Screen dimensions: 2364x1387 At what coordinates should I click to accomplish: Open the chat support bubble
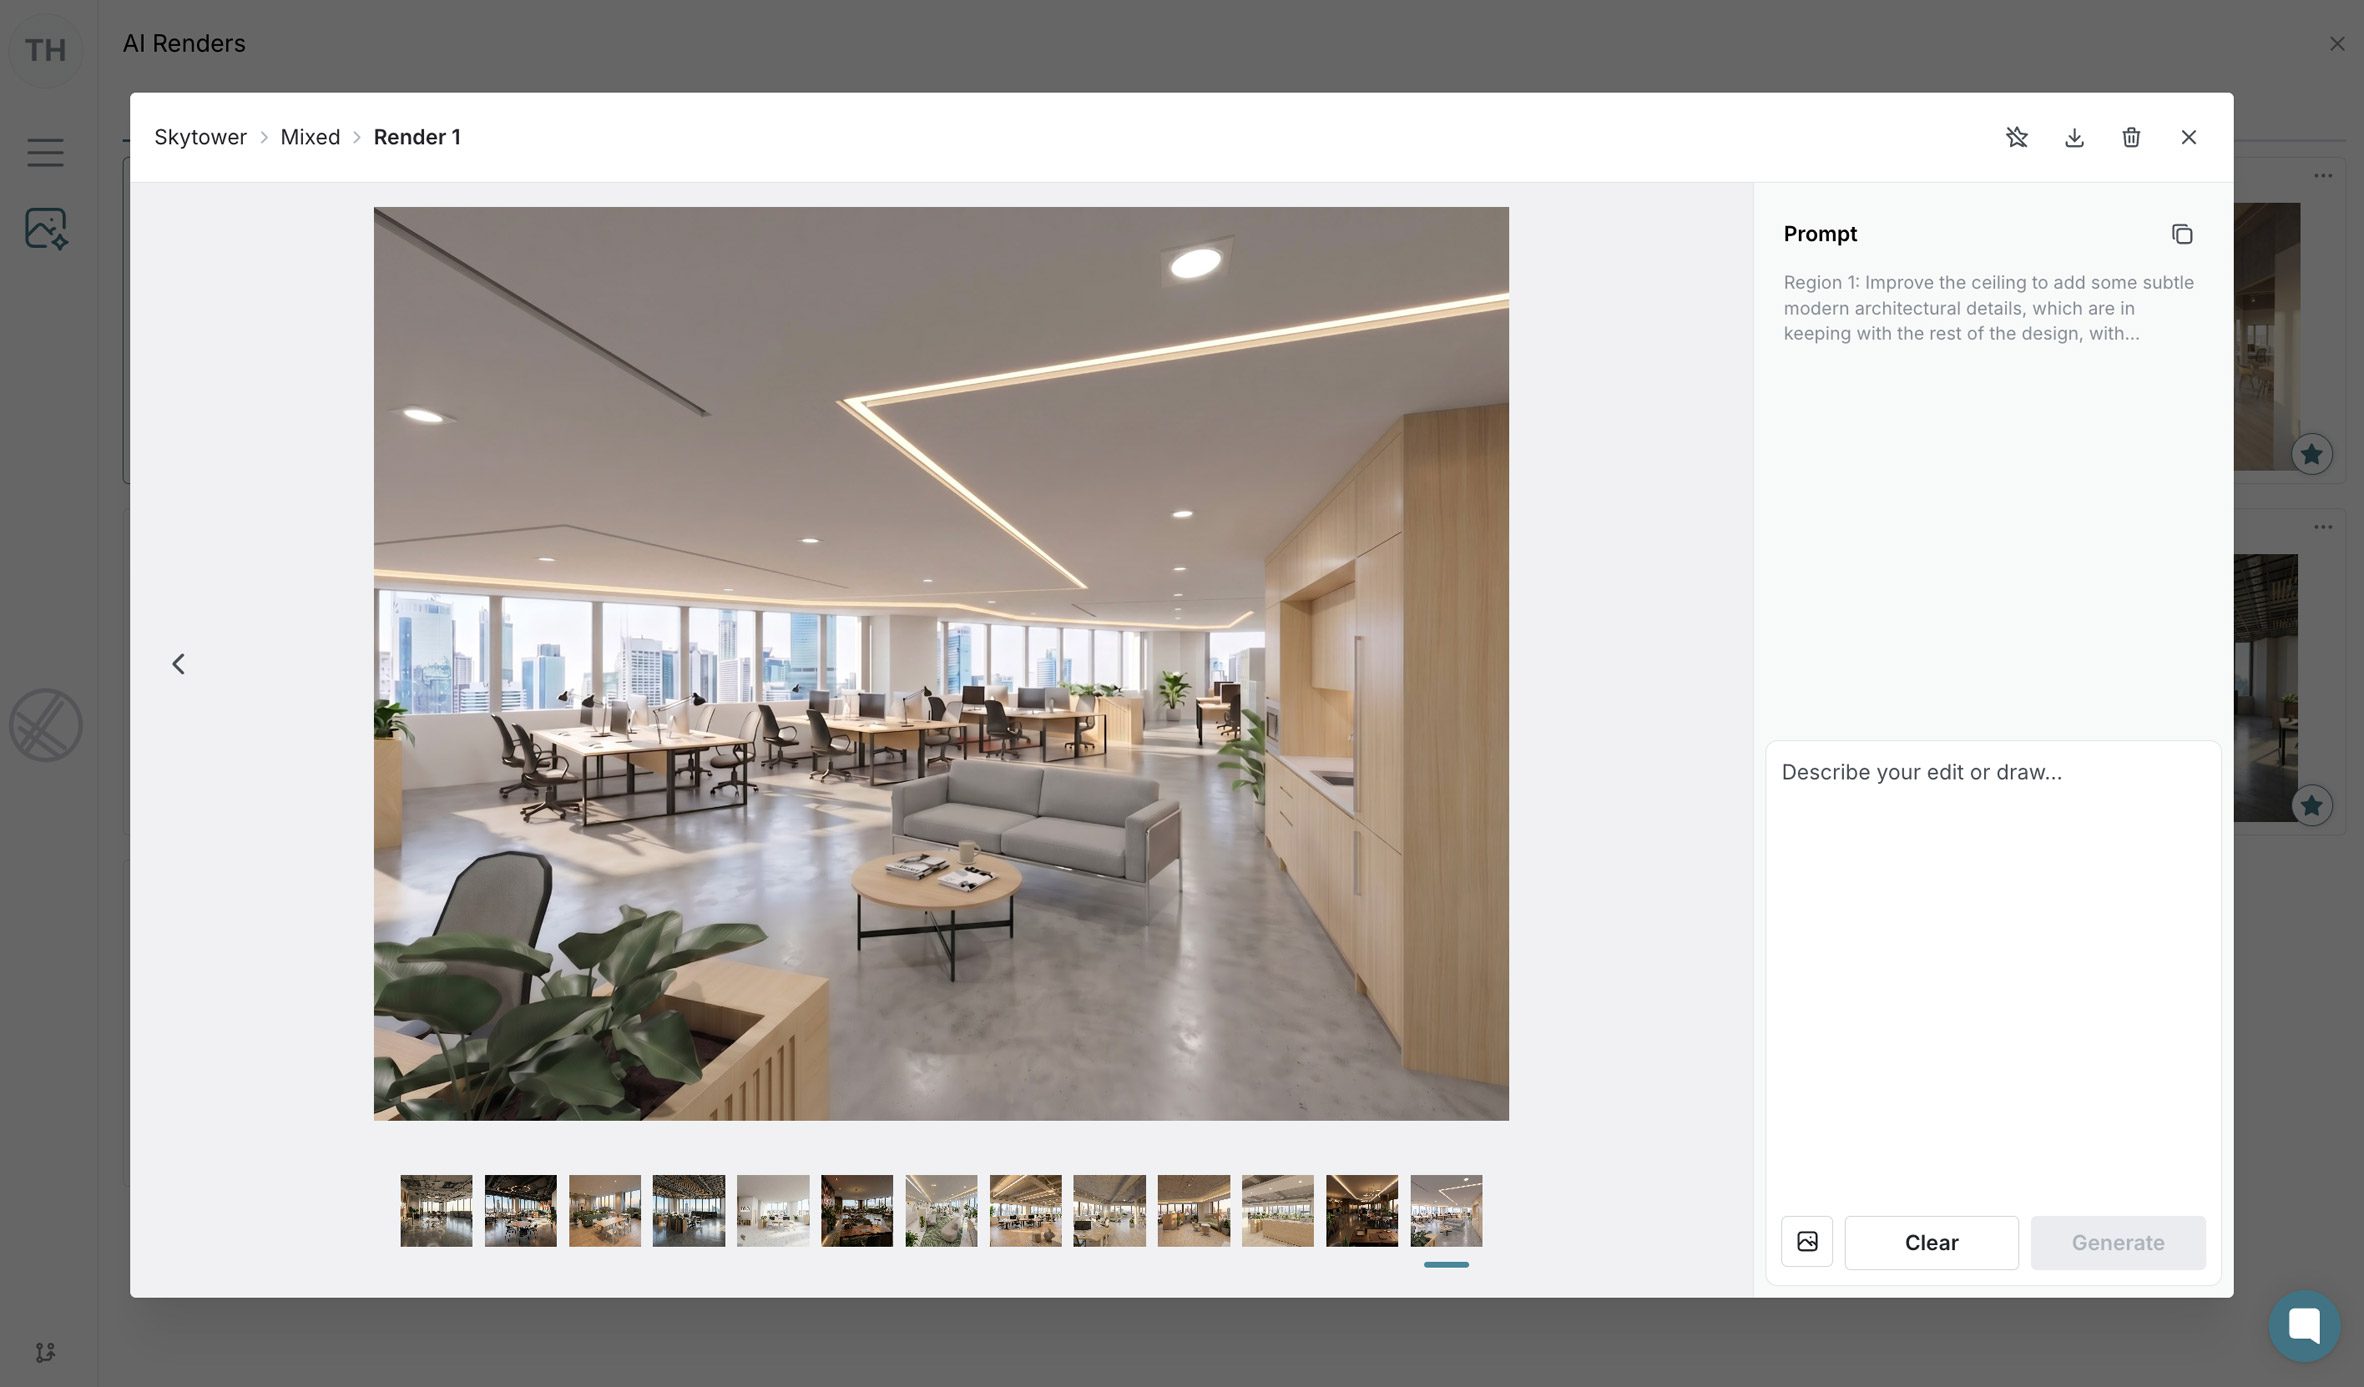2304,1326
